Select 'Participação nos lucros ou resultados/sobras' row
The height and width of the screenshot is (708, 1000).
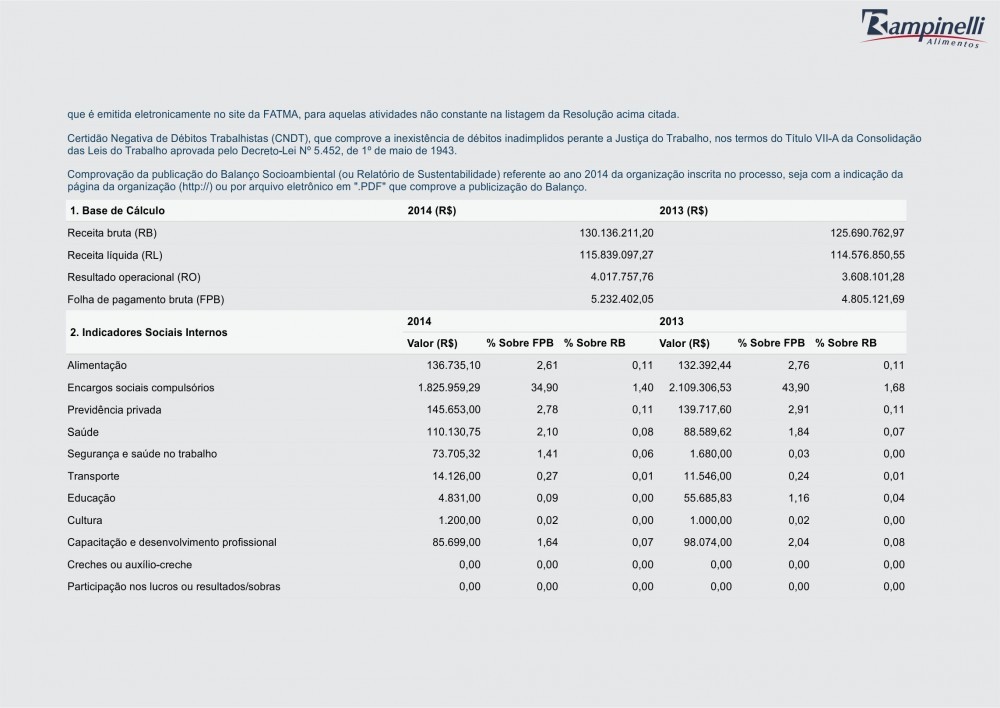tap(173, 586)
